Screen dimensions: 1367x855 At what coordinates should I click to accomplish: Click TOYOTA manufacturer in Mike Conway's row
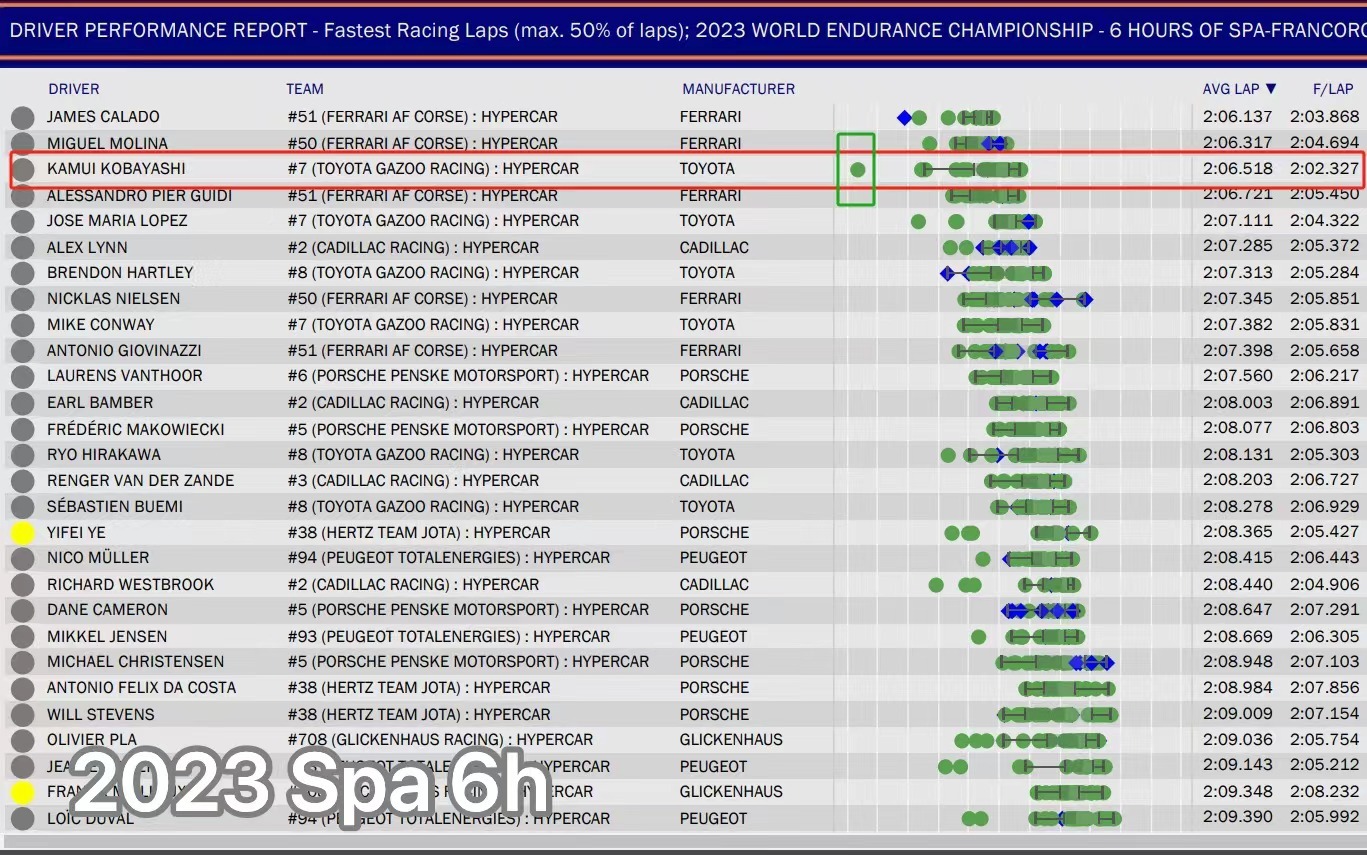tap(707, 325)
